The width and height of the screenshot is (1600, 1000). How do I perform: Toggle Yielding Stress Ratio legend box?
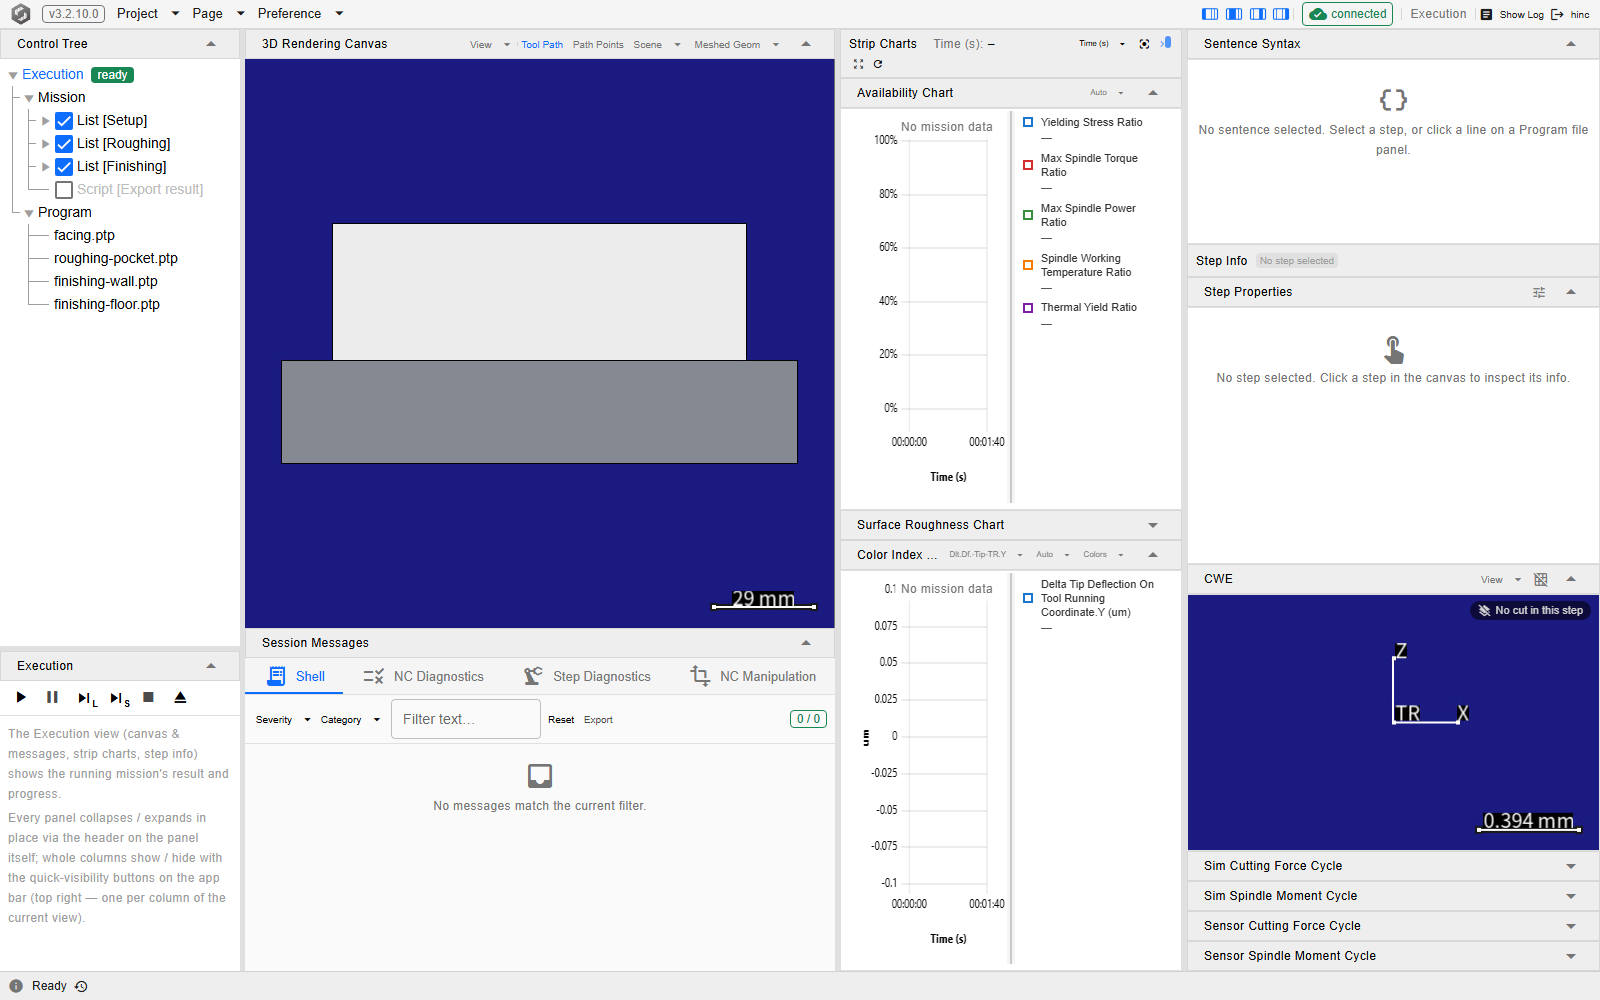pyautogui.click(x=1028, y=122)
